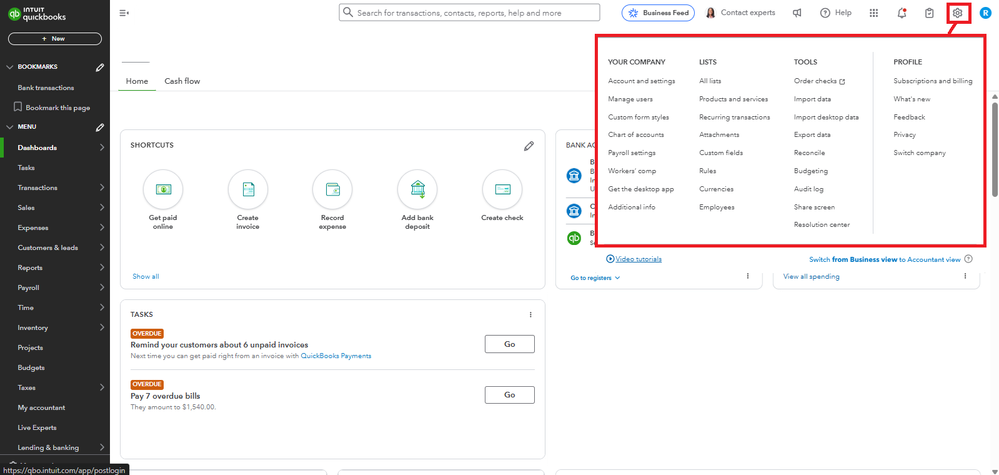Expand the Sales sidebar chevron
Viewport: 999px width, 475px height.
(102, 208)
